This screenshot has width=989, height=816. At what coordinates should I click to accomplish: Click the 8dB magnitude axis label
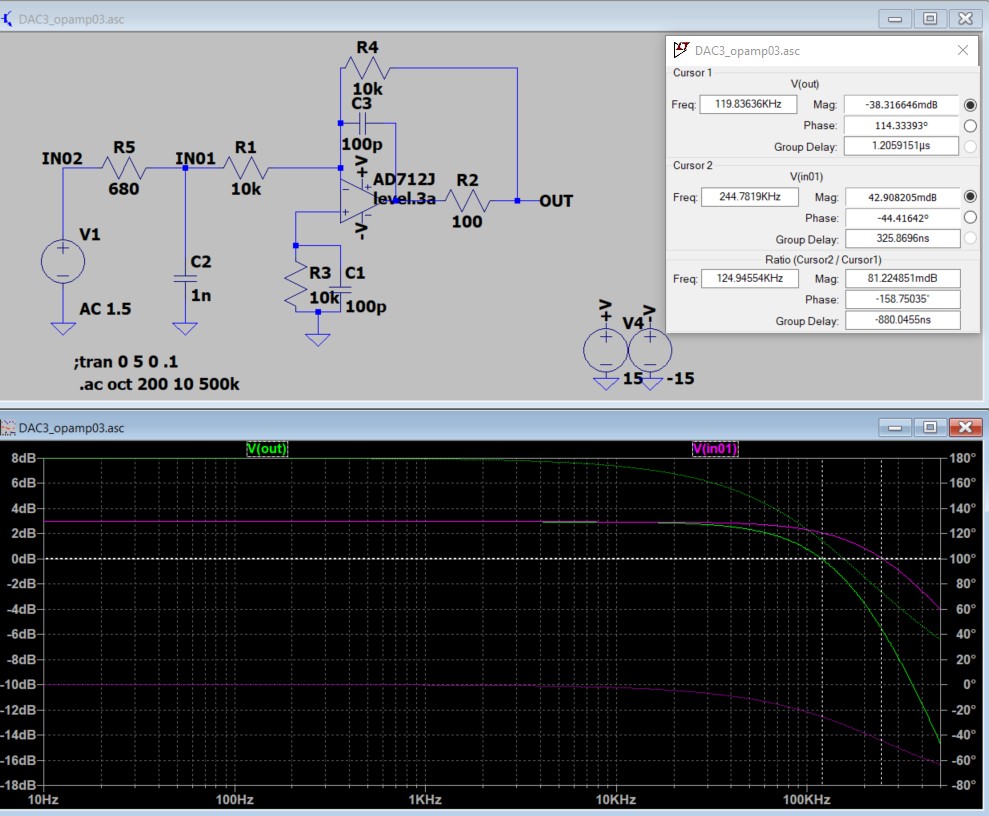[x=24, y=458]
